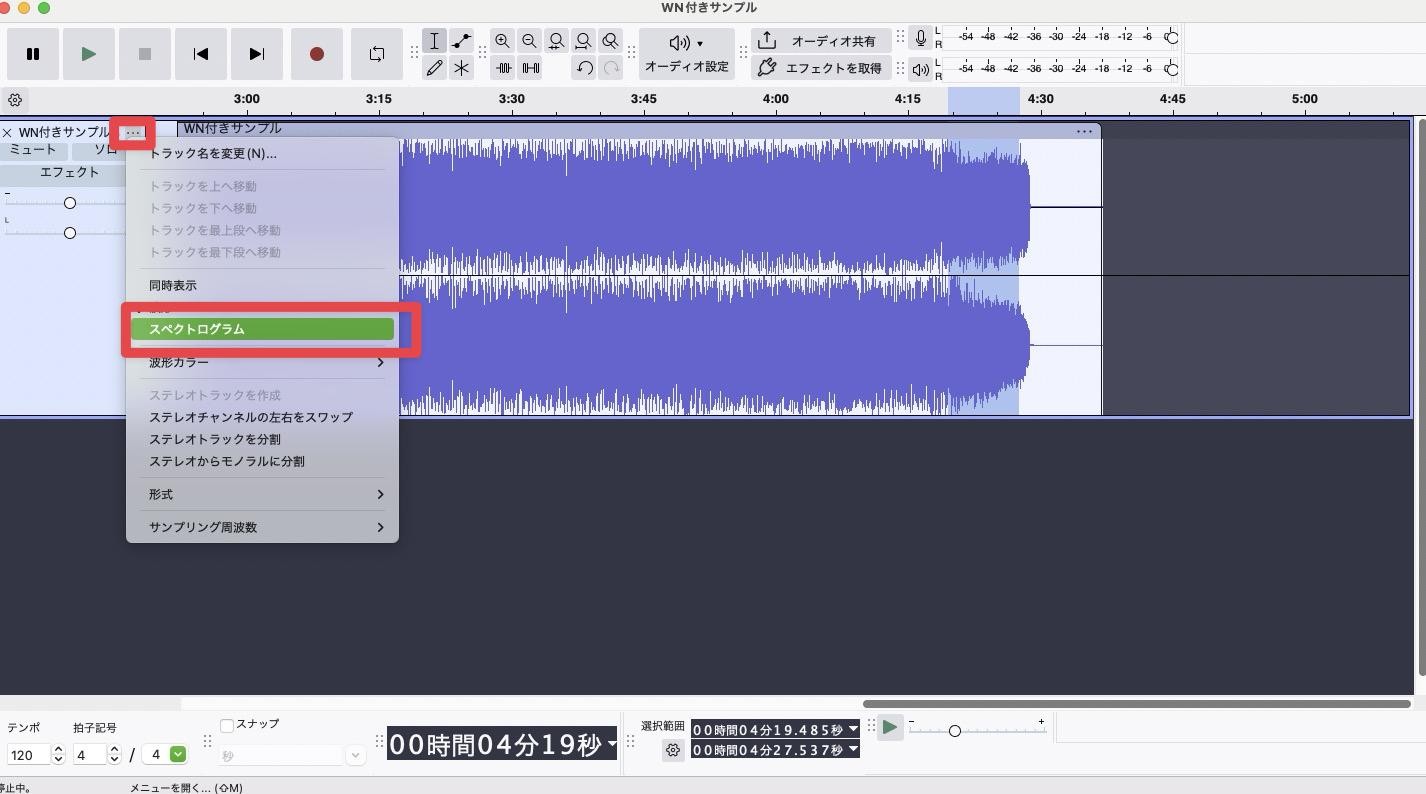This screenshot has width=1426, height=794.
Task: Click the Trim audio outside selection icon
Action: pyautogui.click(x=503, y=68)
